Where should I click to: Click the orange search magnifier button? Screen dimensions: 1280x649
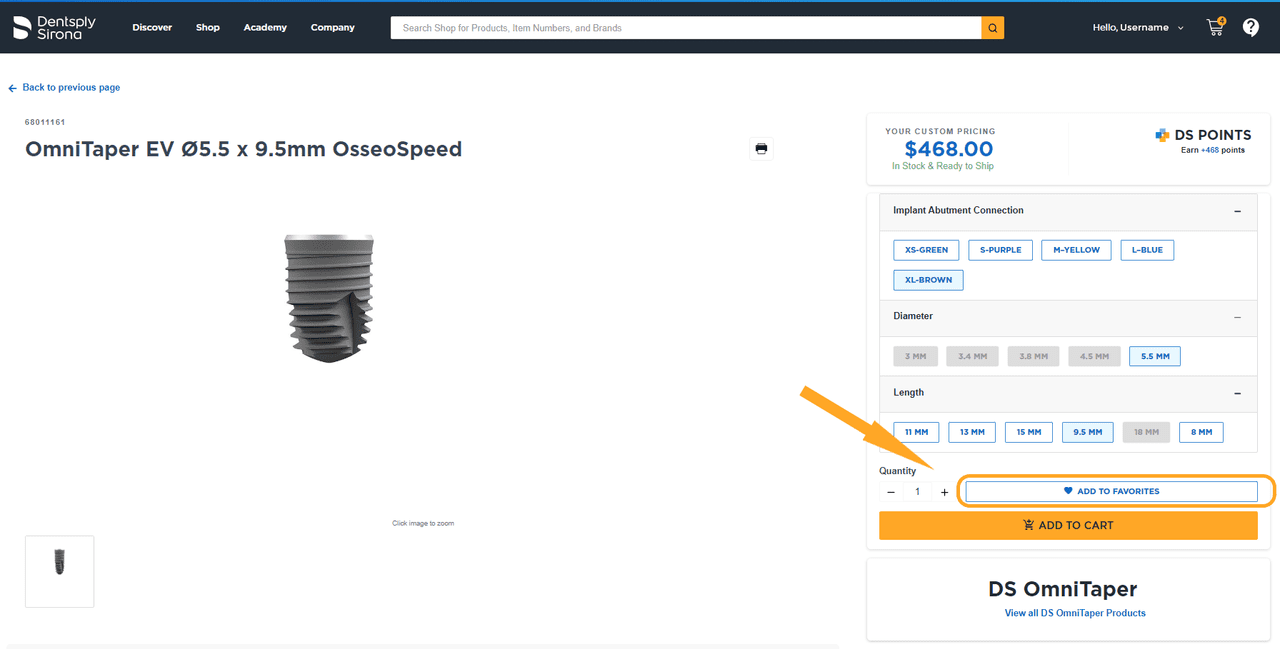(x=992, y=28)
